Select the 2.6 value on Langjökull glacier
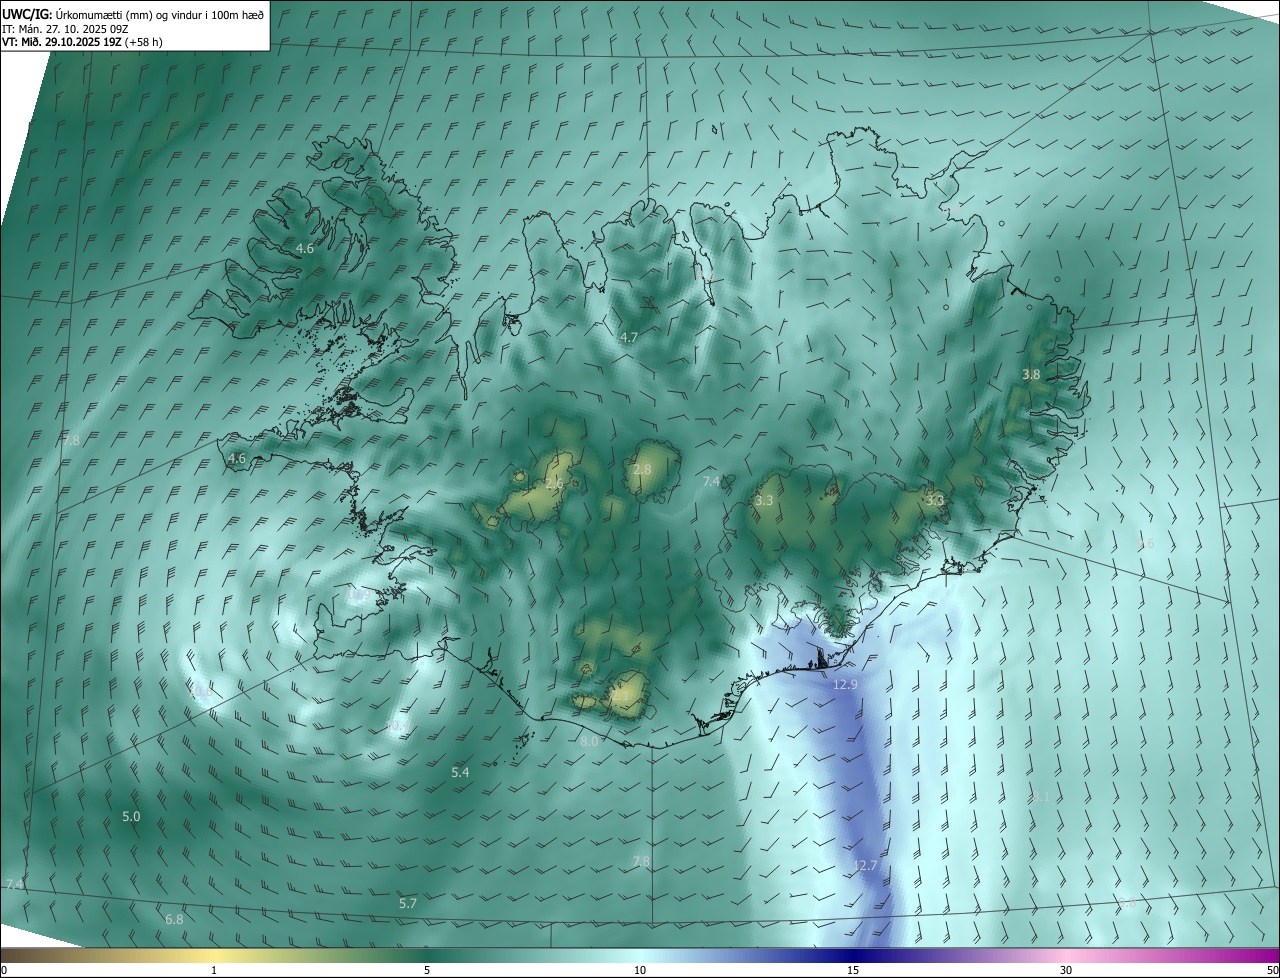The image size is (1280, 978). click(555, 484)
